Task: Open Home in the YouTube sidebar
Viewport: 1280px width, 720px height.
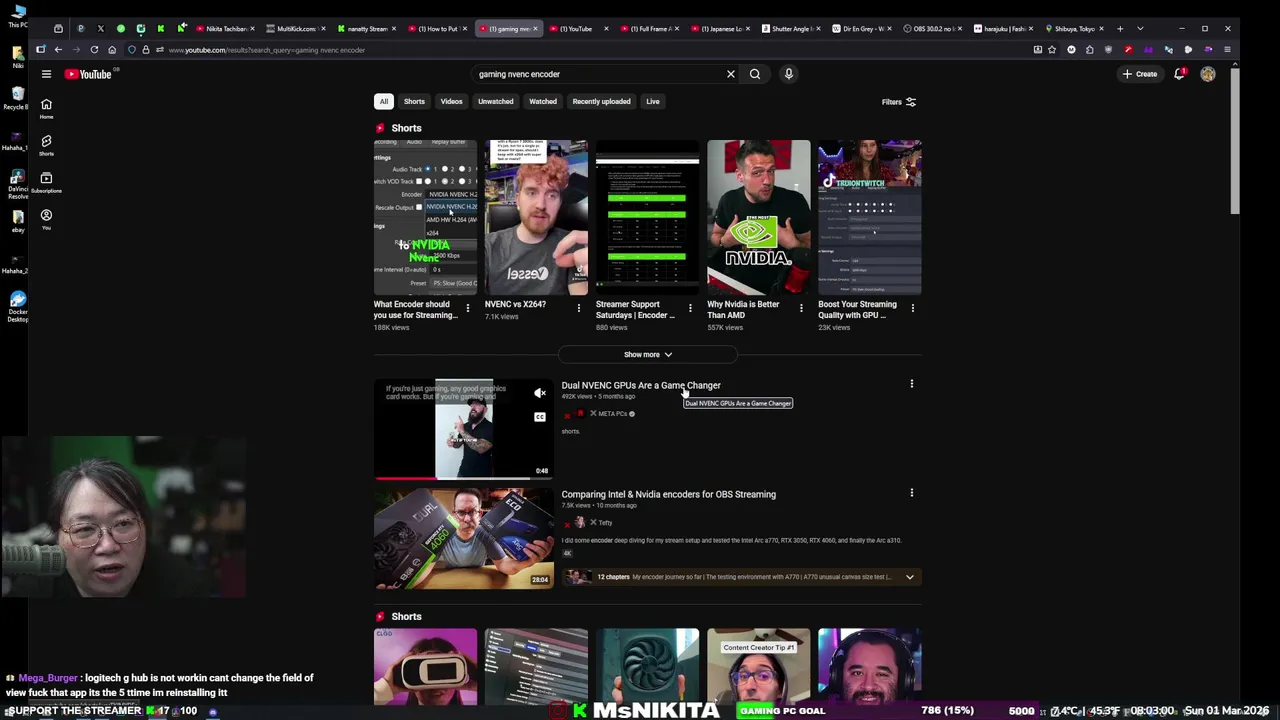Action: (46, 108)
